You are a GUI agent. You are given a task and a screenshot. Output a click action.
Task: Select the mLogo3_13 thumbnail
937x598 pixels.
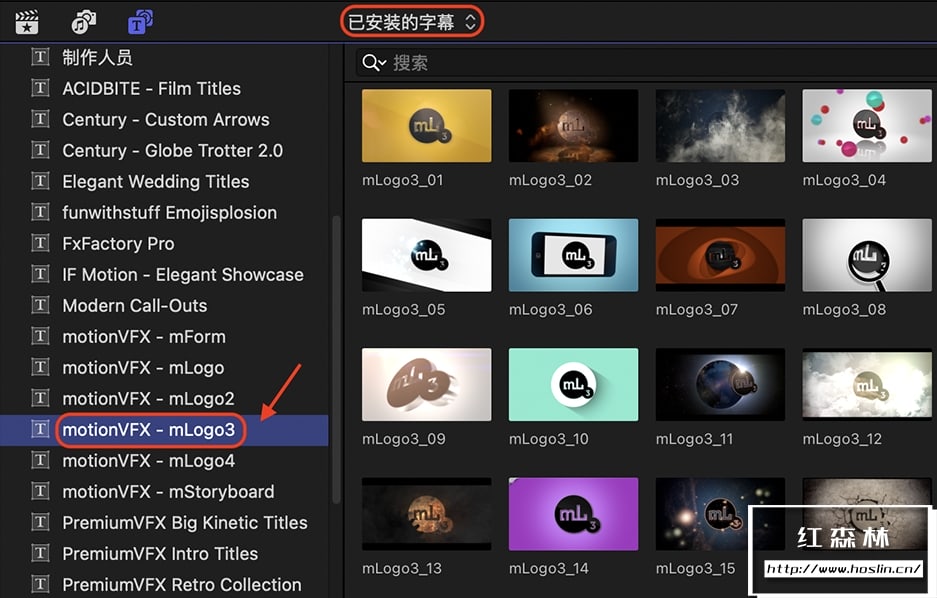click(427, 514)
